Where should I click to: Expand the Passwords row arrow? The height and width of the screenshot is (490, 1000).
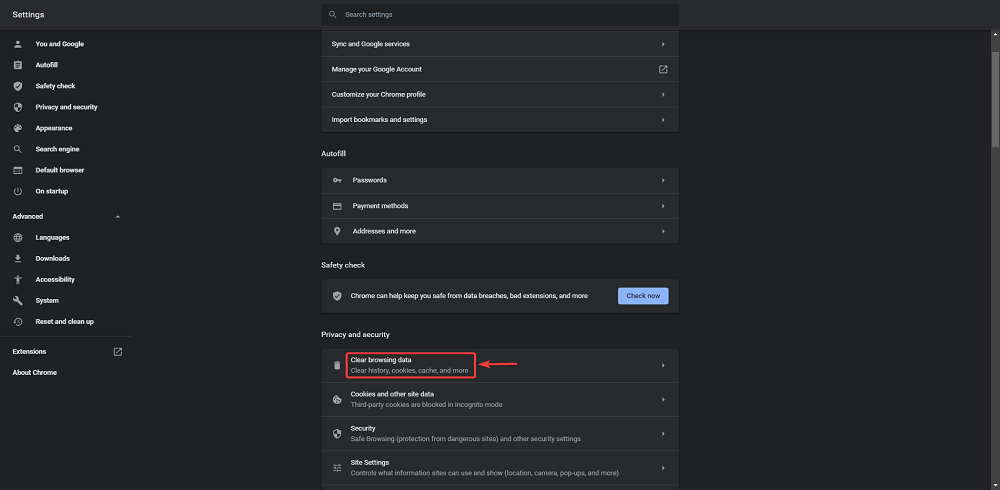[x=663, y=180]
